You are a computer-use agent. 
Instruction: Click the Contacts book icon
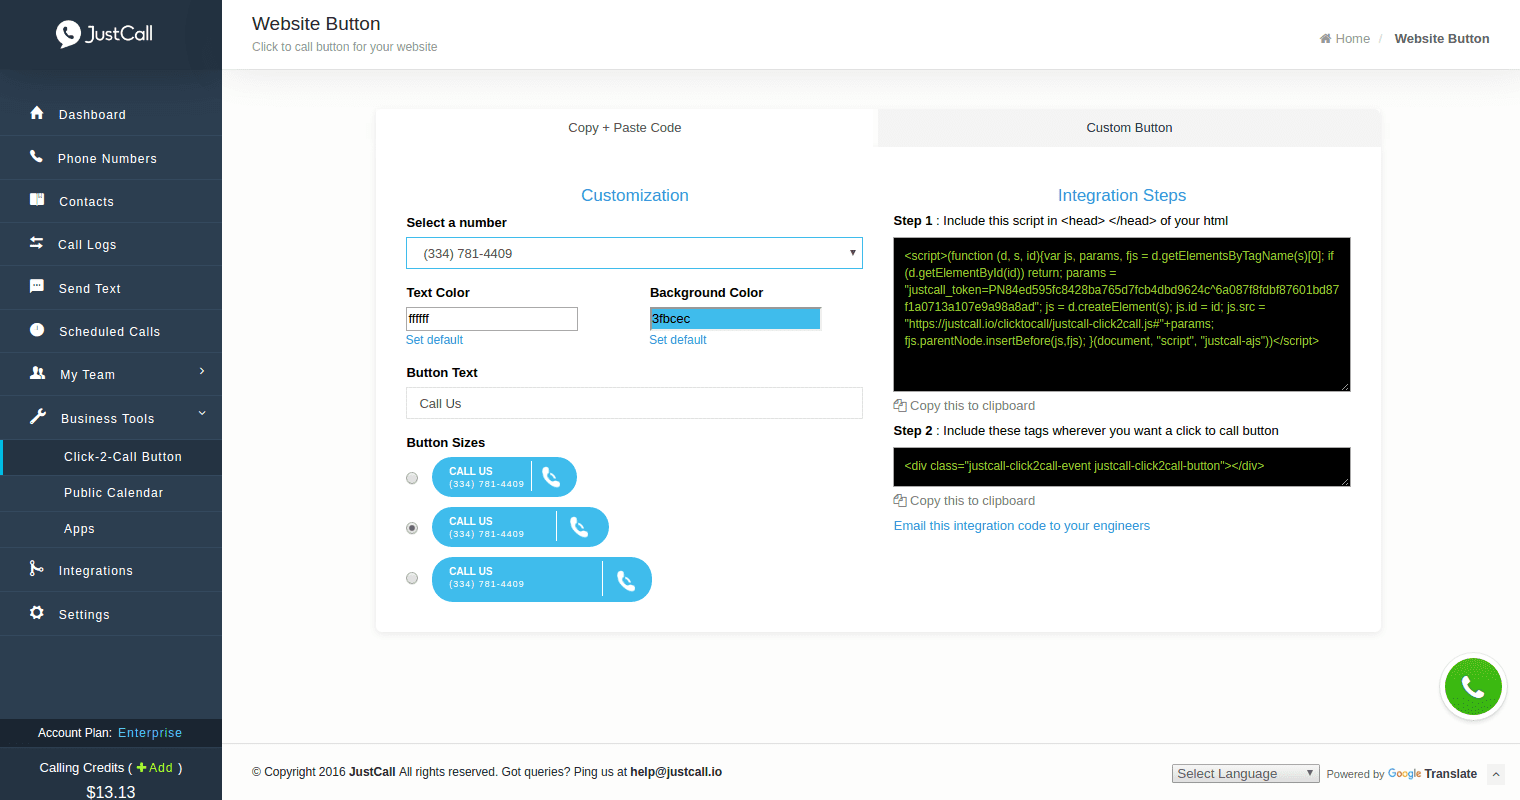pyautogui.click(x=37, y=199)
